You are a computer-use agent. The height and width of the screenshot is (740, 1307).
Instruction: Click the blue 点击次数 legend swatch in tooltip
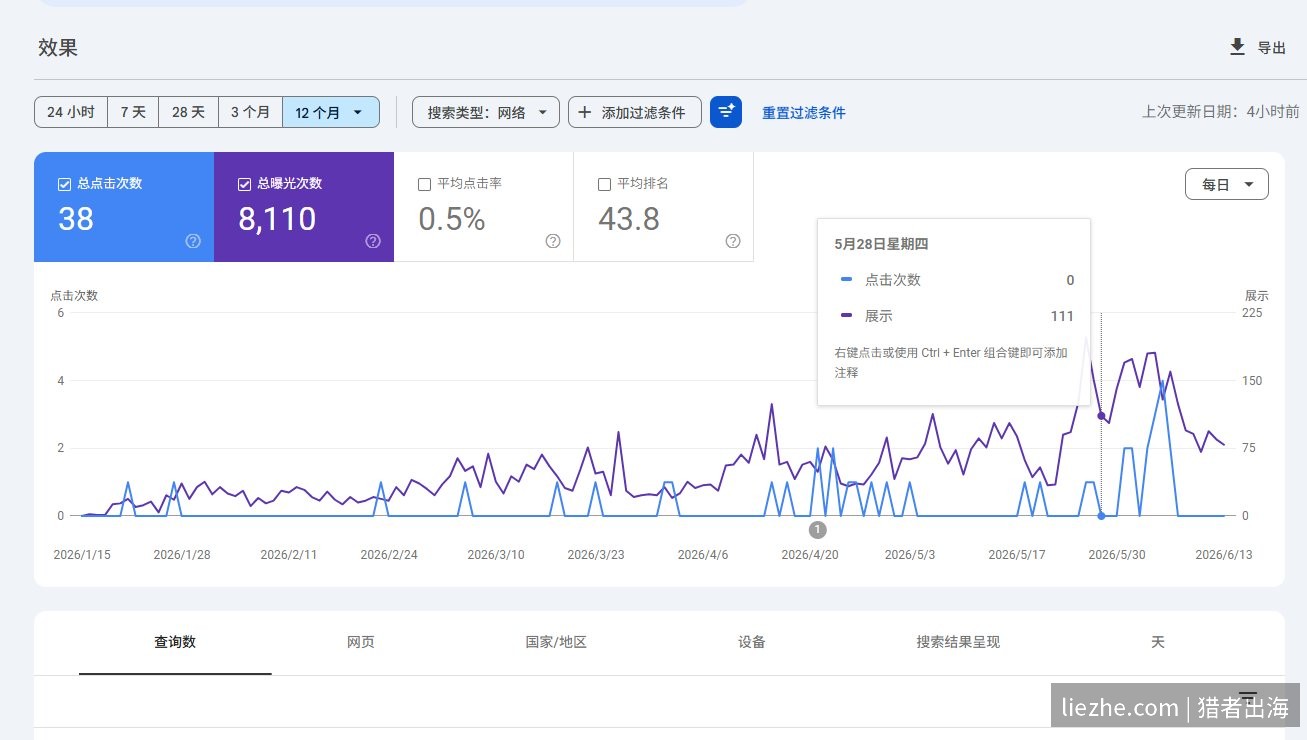[x=847, y=280]
